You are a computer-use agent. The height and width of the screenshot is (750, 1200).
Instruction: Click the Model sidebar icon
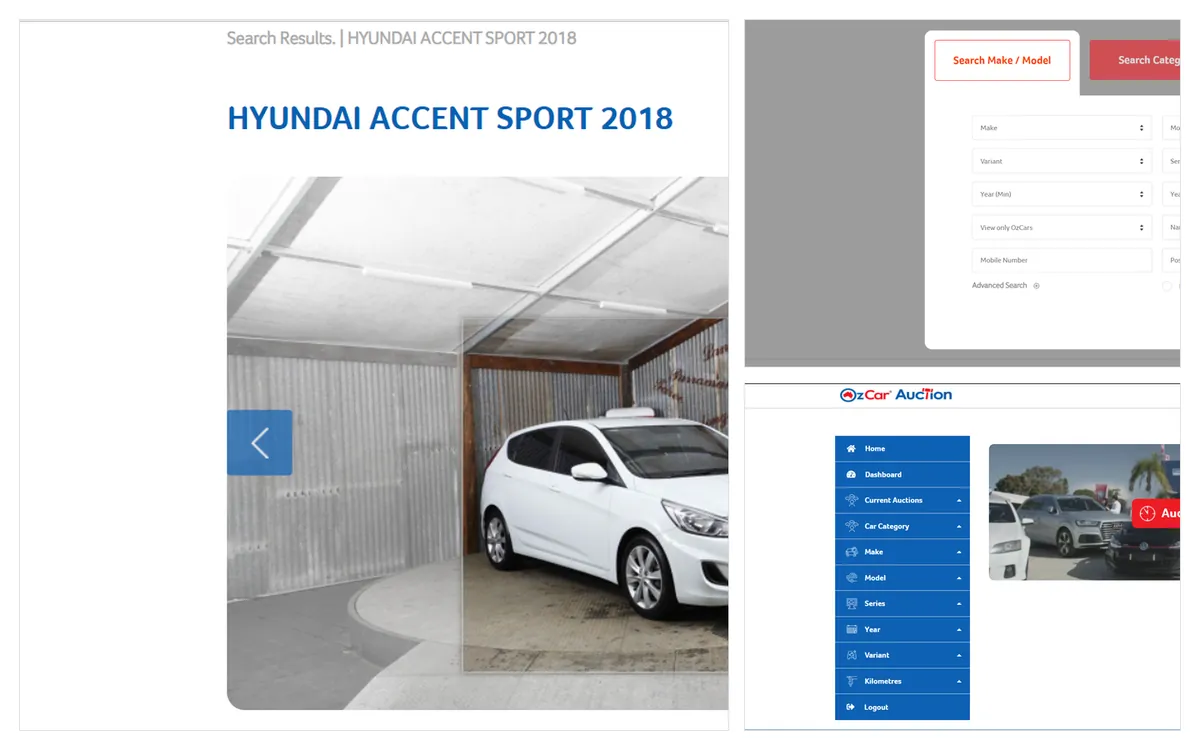(x=851, y=578)
